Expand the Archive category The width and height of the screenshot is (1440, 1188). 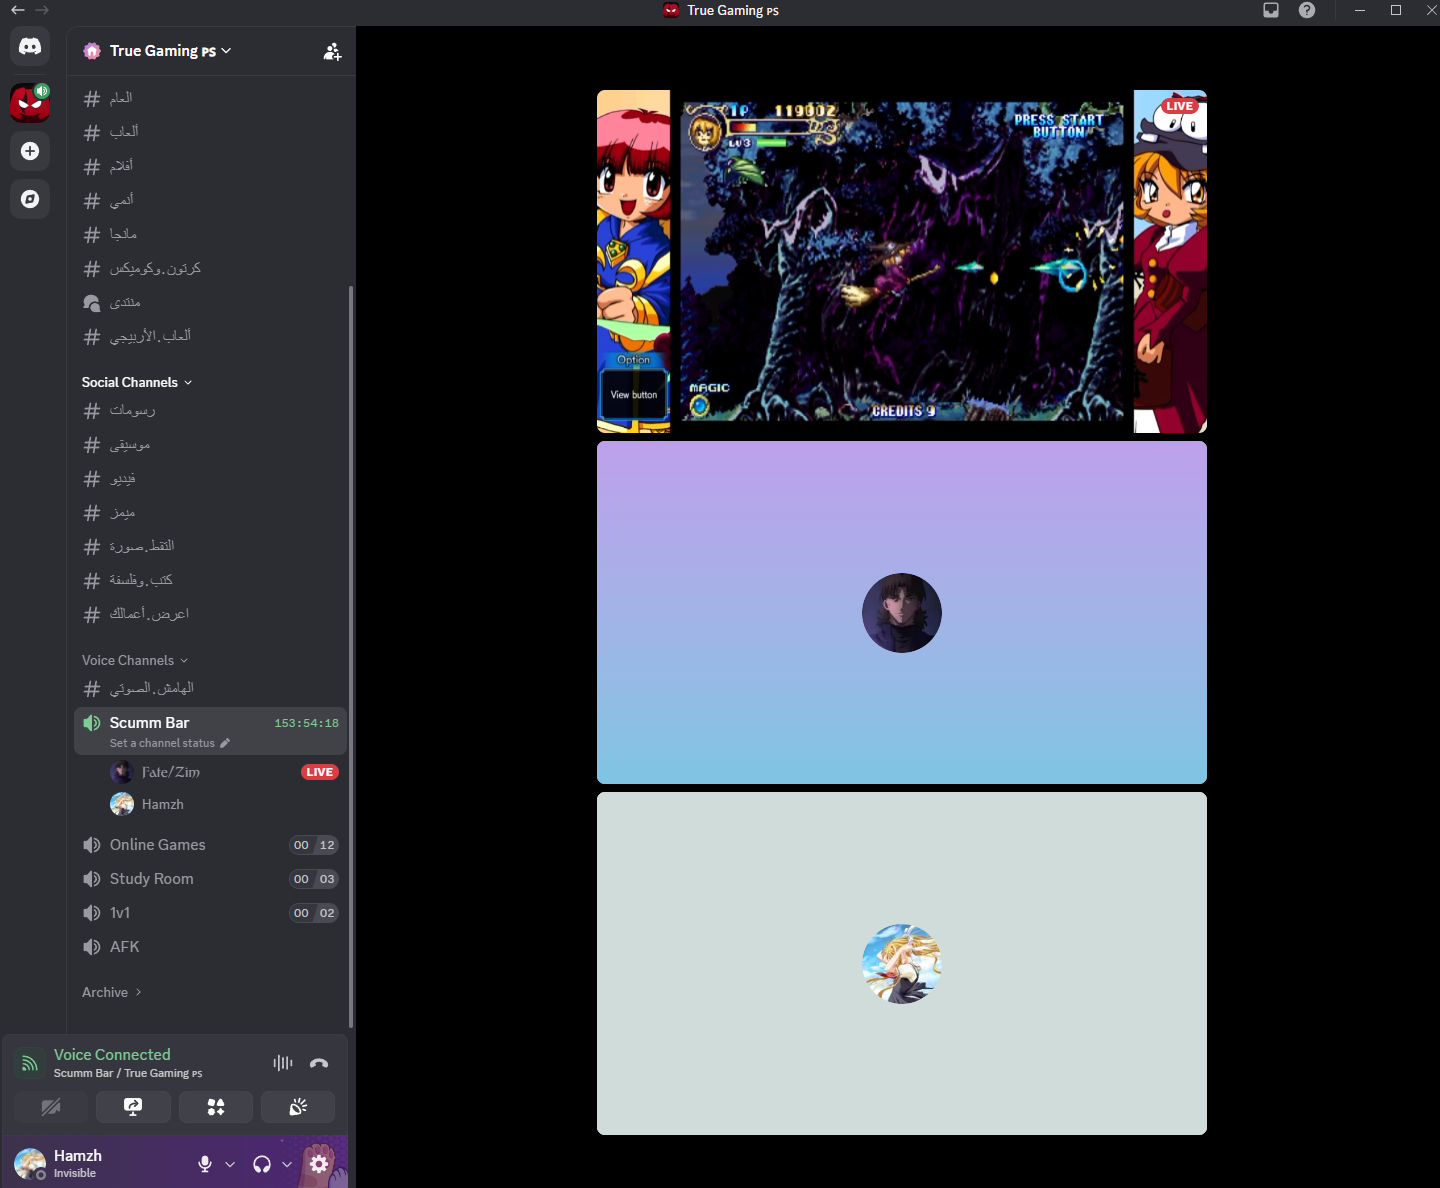[112, 992]
